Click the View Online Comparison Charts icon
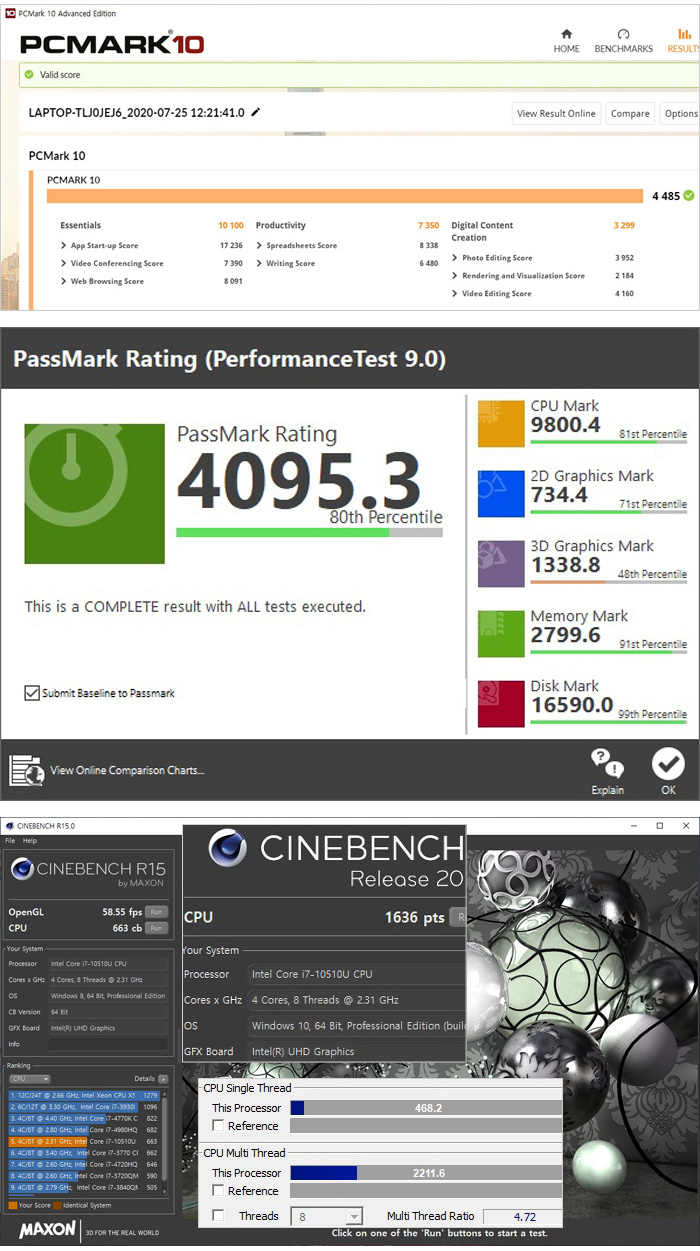This screenshot has width=700, height=1251. tap(26, 770)
